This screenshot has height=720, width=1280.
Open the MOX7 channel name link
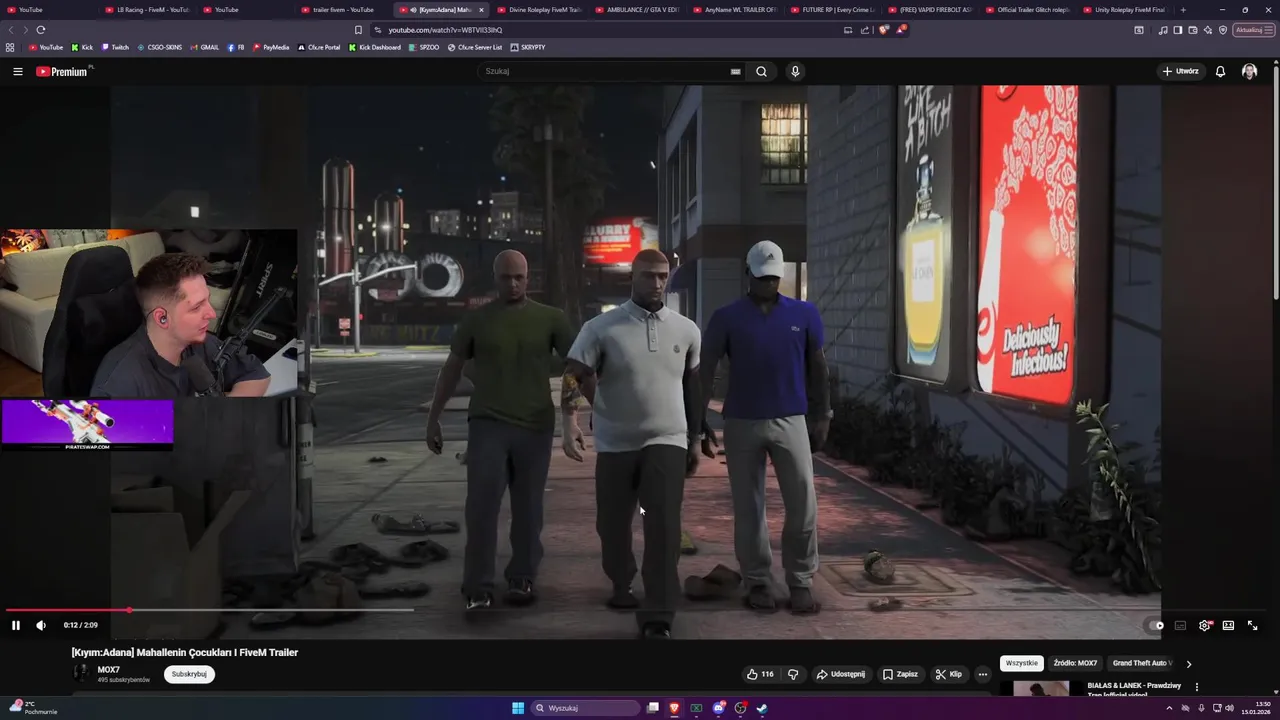click(108, 670)
